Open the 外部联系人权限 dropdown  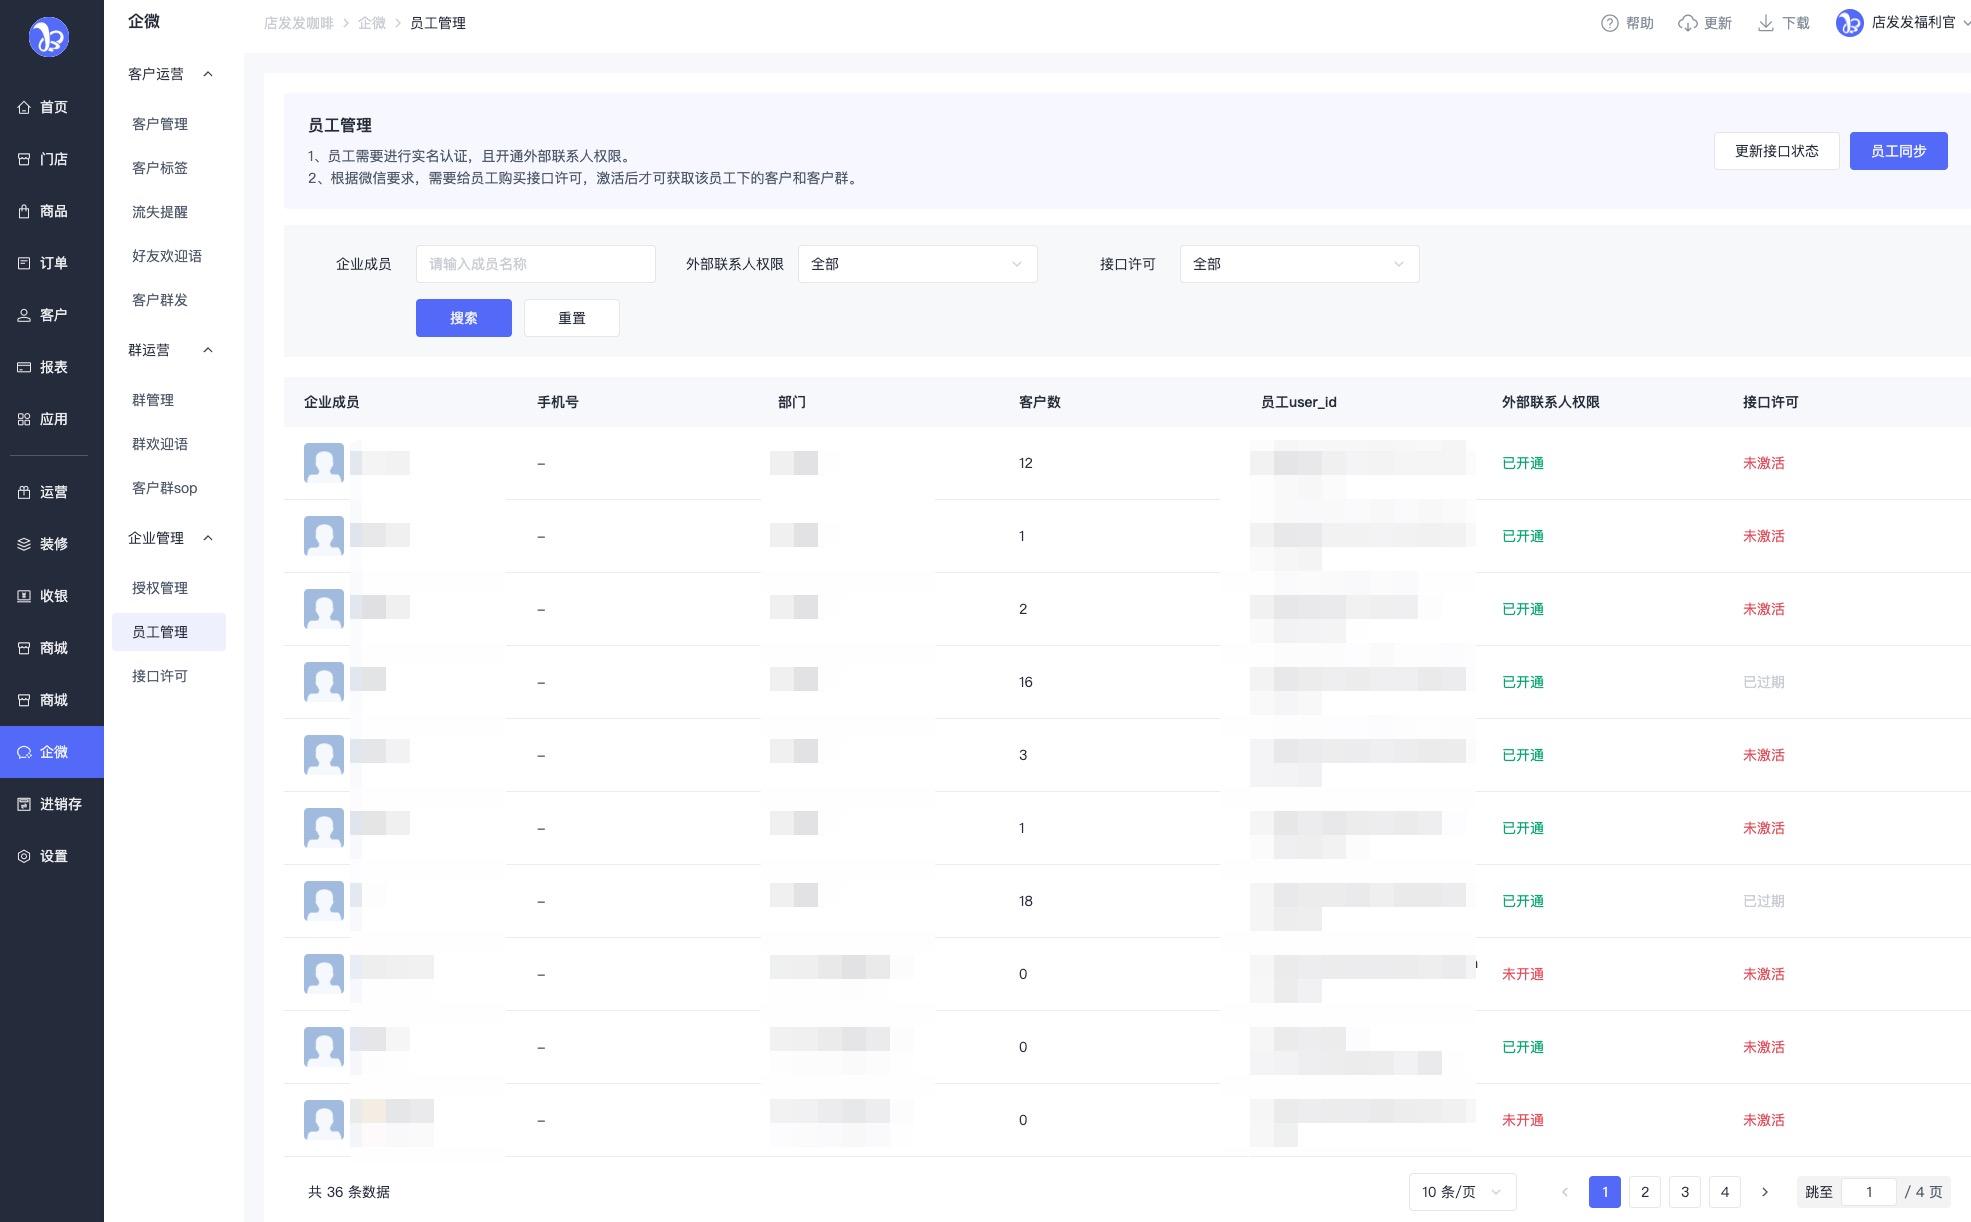(x=917, y=264)
